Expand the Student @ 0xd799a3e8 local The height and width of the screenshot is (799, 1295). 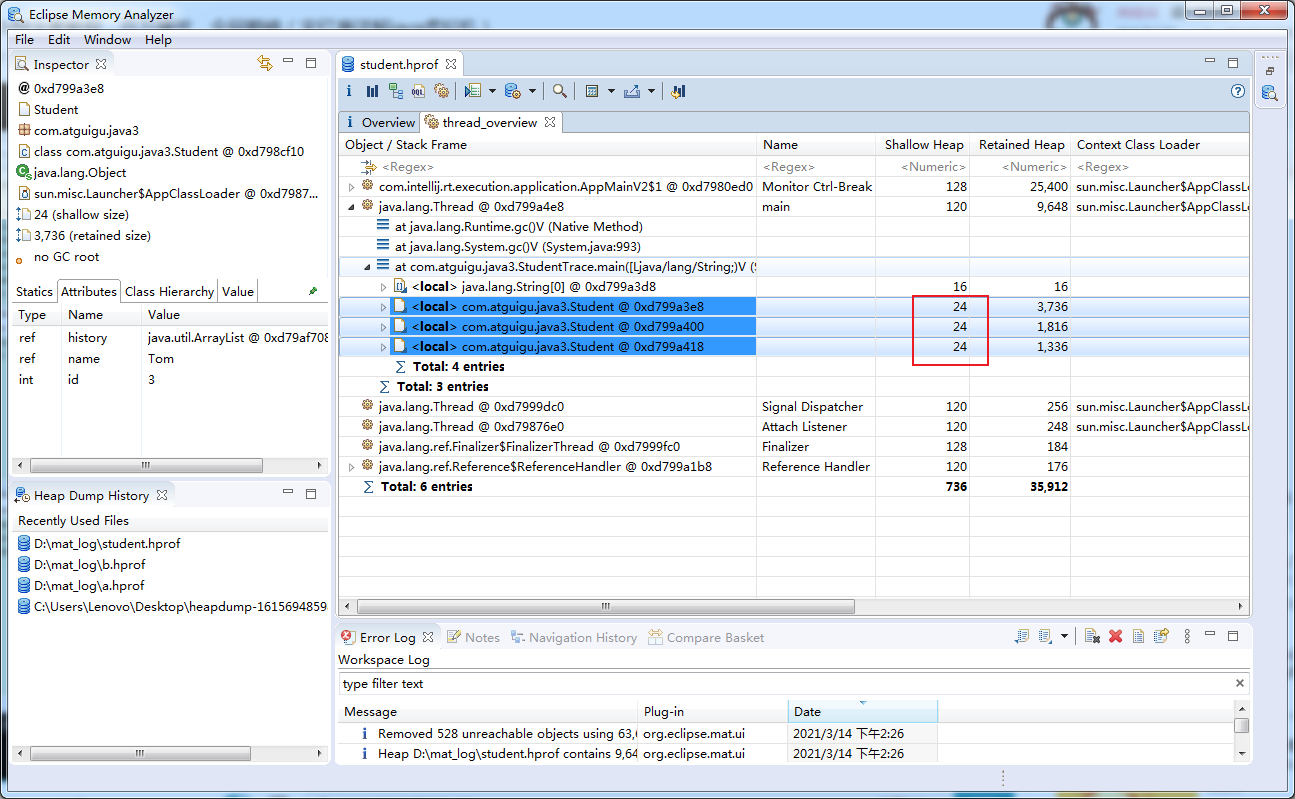383,307
